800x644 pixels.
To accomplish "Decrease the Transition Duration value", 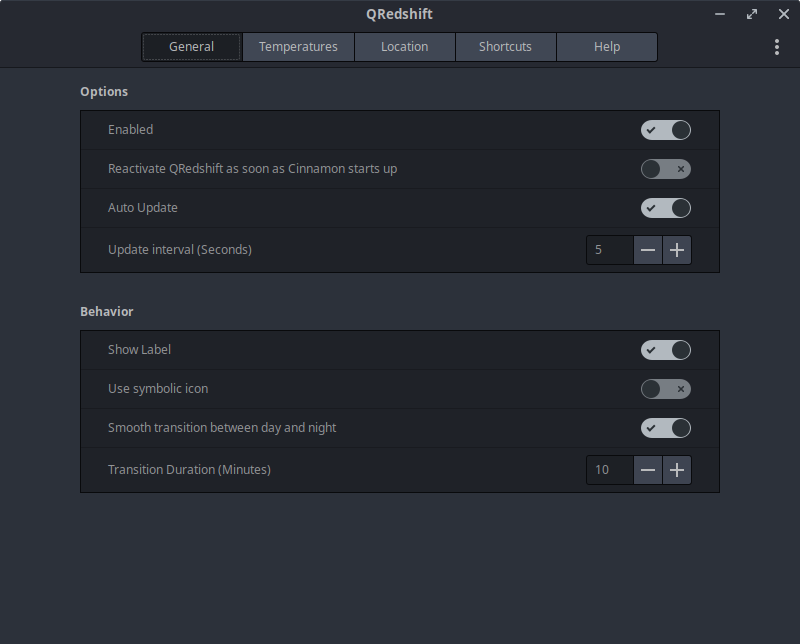I will (648, 470).
